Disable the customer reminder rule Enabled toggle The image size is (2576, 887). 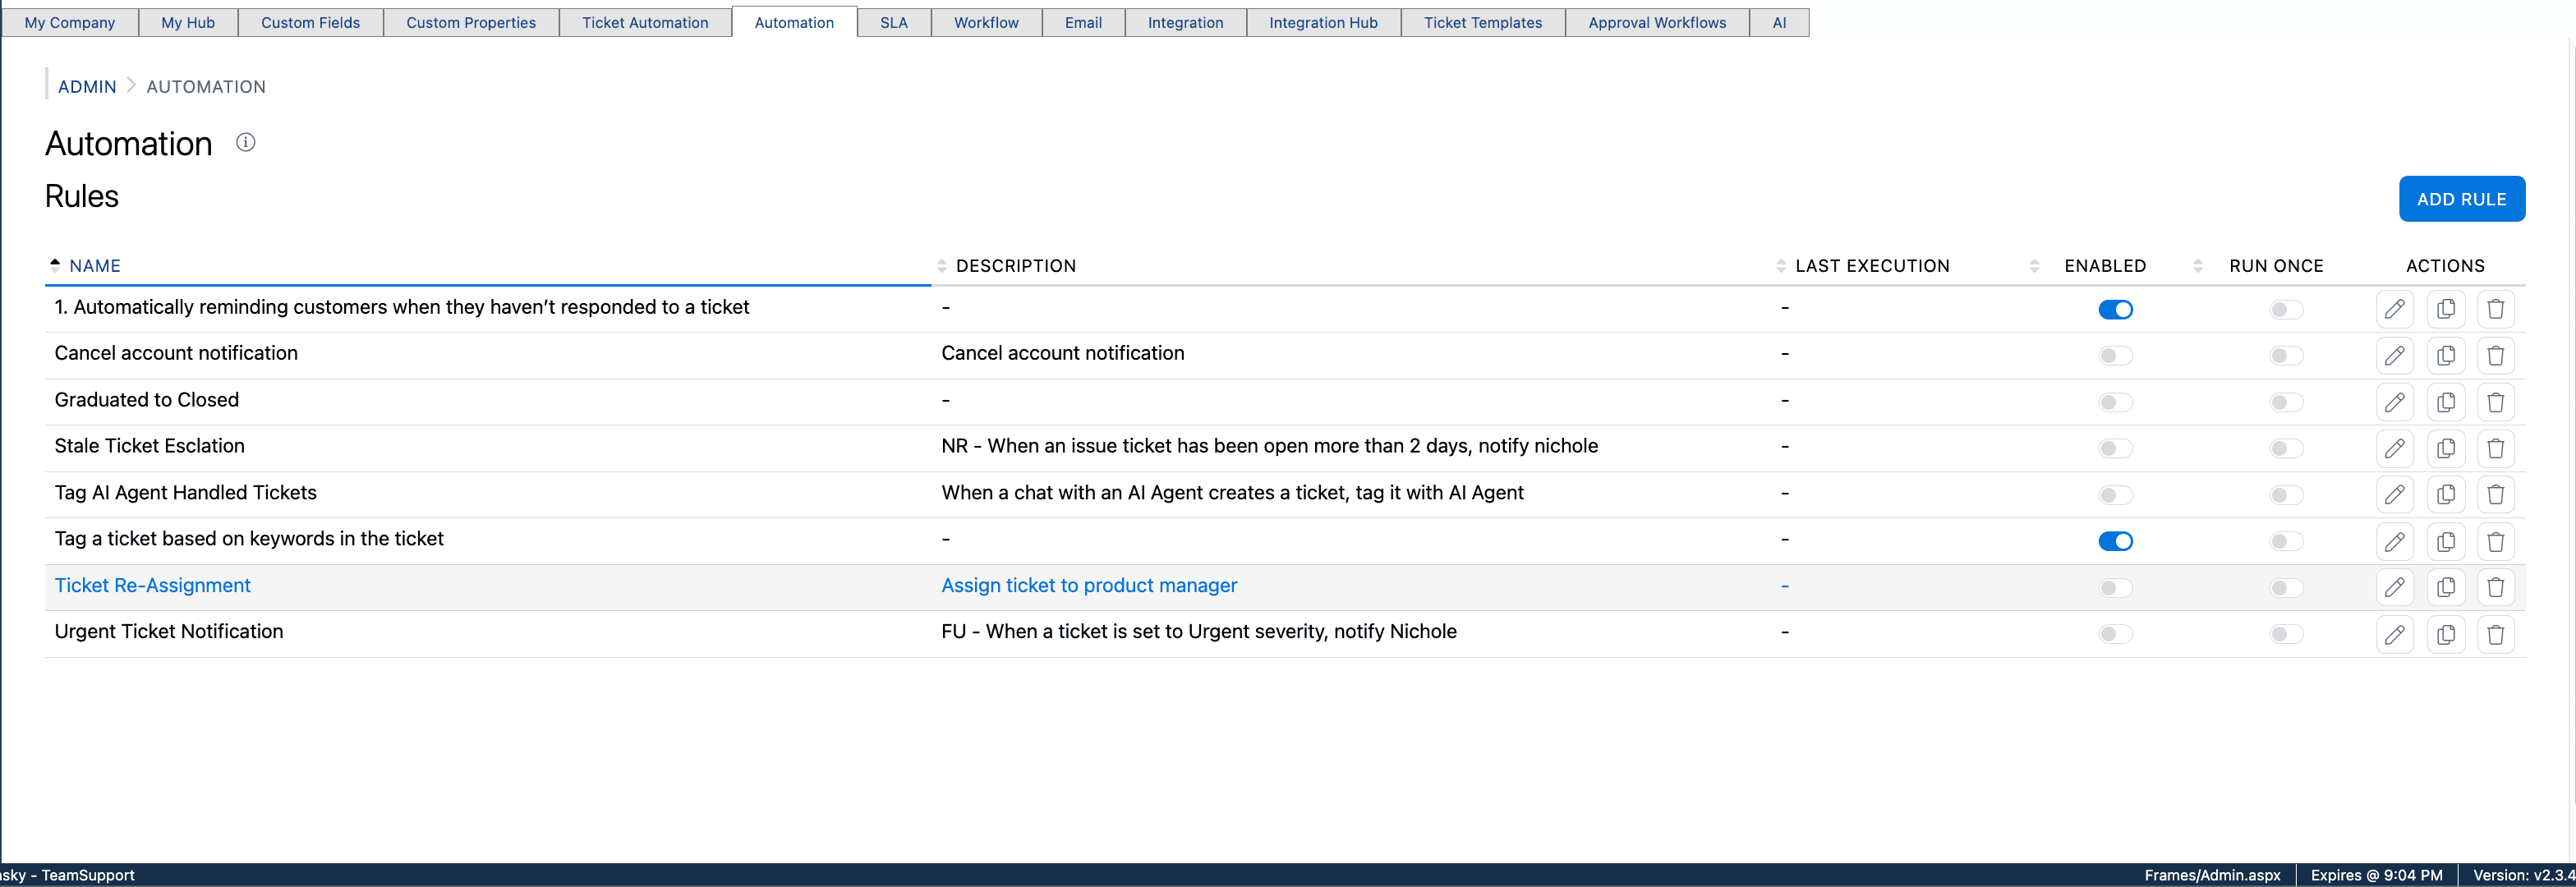[2115, 310]
